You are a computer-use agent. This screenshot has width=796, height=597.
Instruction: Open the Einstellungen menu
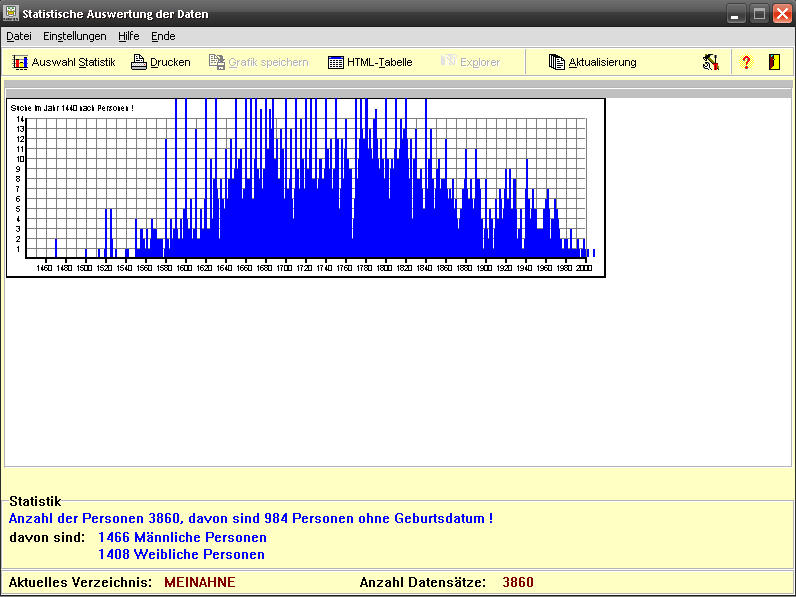pyautogui.click(x=75, y=36)
